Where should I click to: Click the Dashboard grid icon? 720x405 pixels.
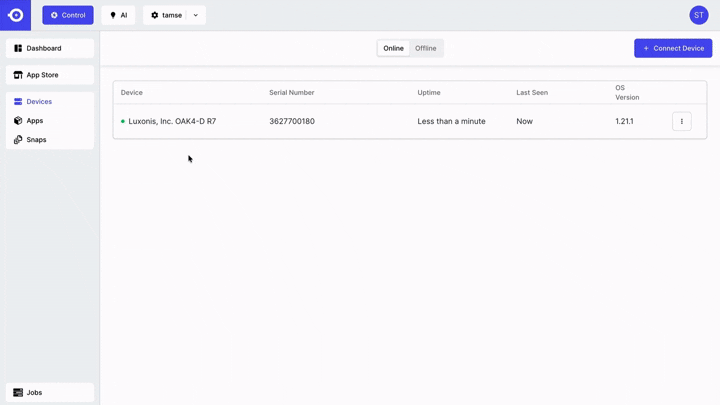point(18,48)
